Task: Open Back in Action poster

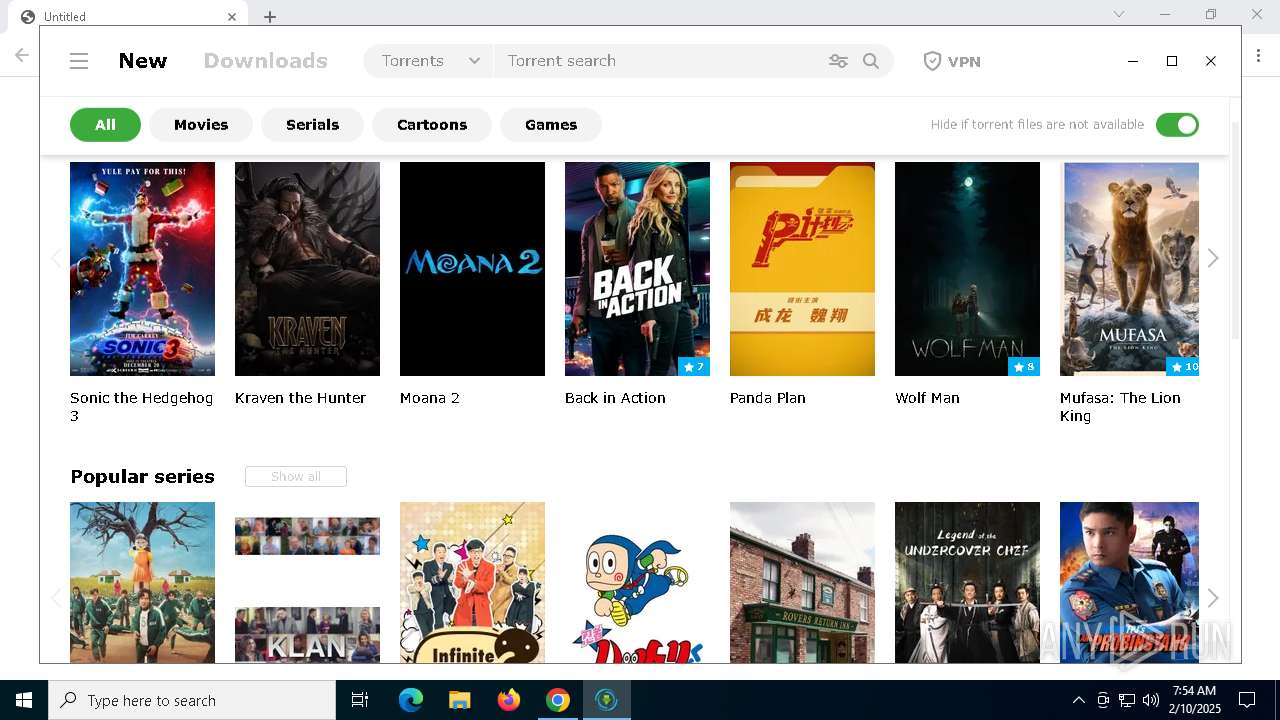Action: click(637, 269)
